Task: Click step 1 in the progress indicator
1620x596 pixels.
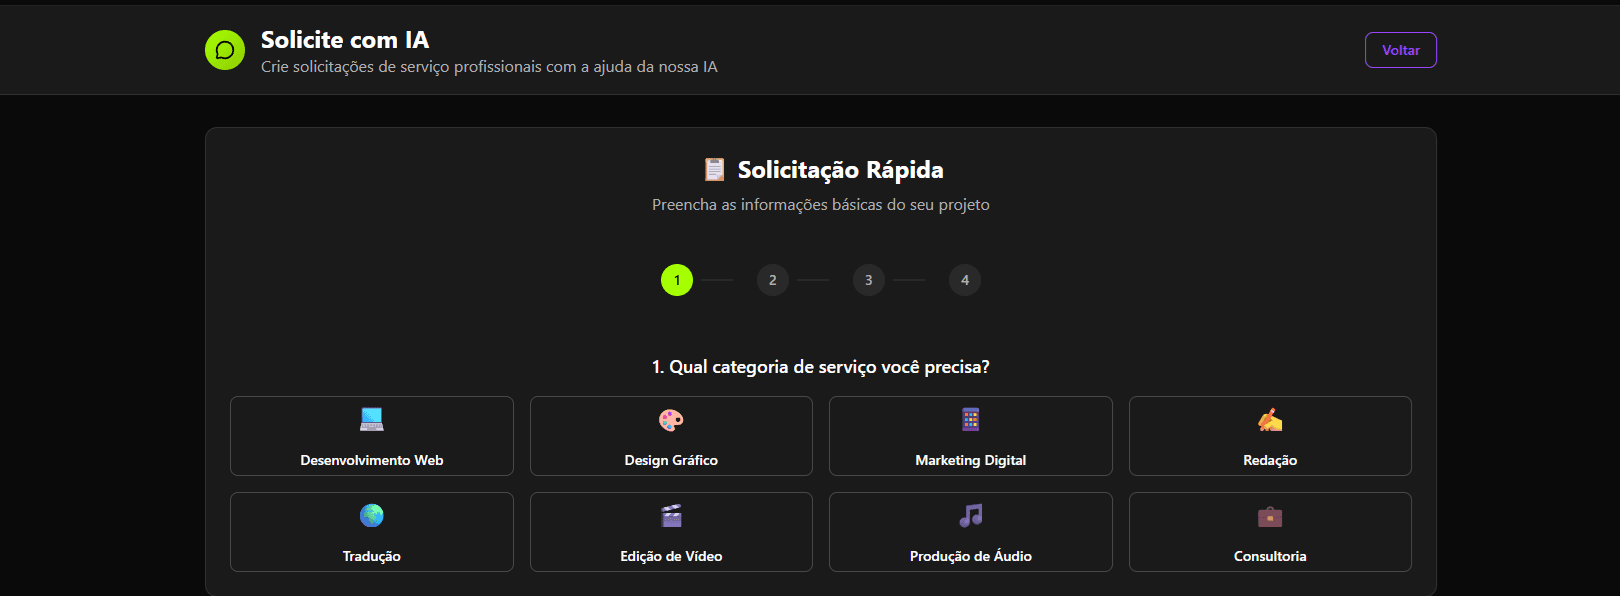Action: [x=676, y=280]
